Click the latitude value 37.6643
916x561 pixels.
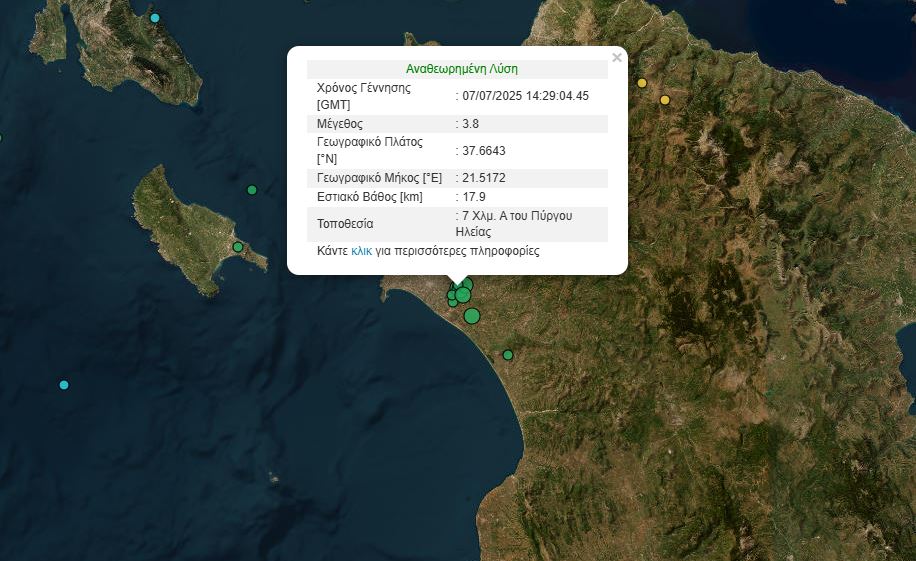pyautogui.click(x=483, y=151)
